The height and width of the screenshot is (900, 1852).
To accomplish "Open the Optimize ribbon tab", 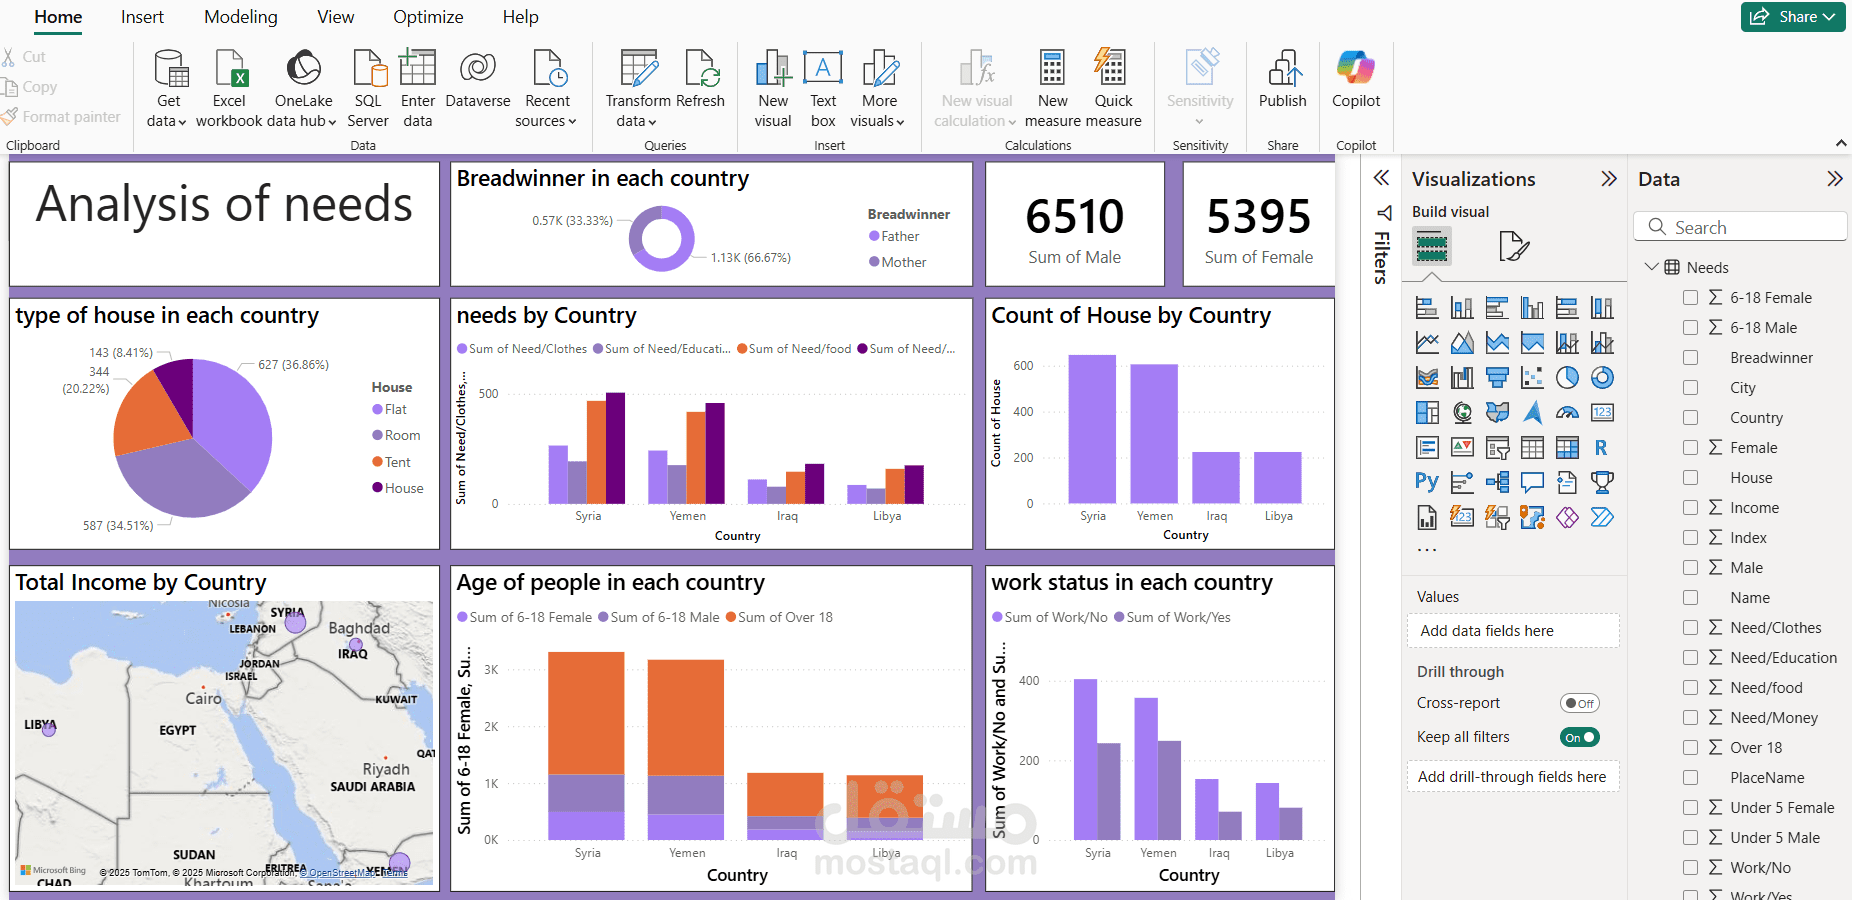I will click(x=428, y=17).
